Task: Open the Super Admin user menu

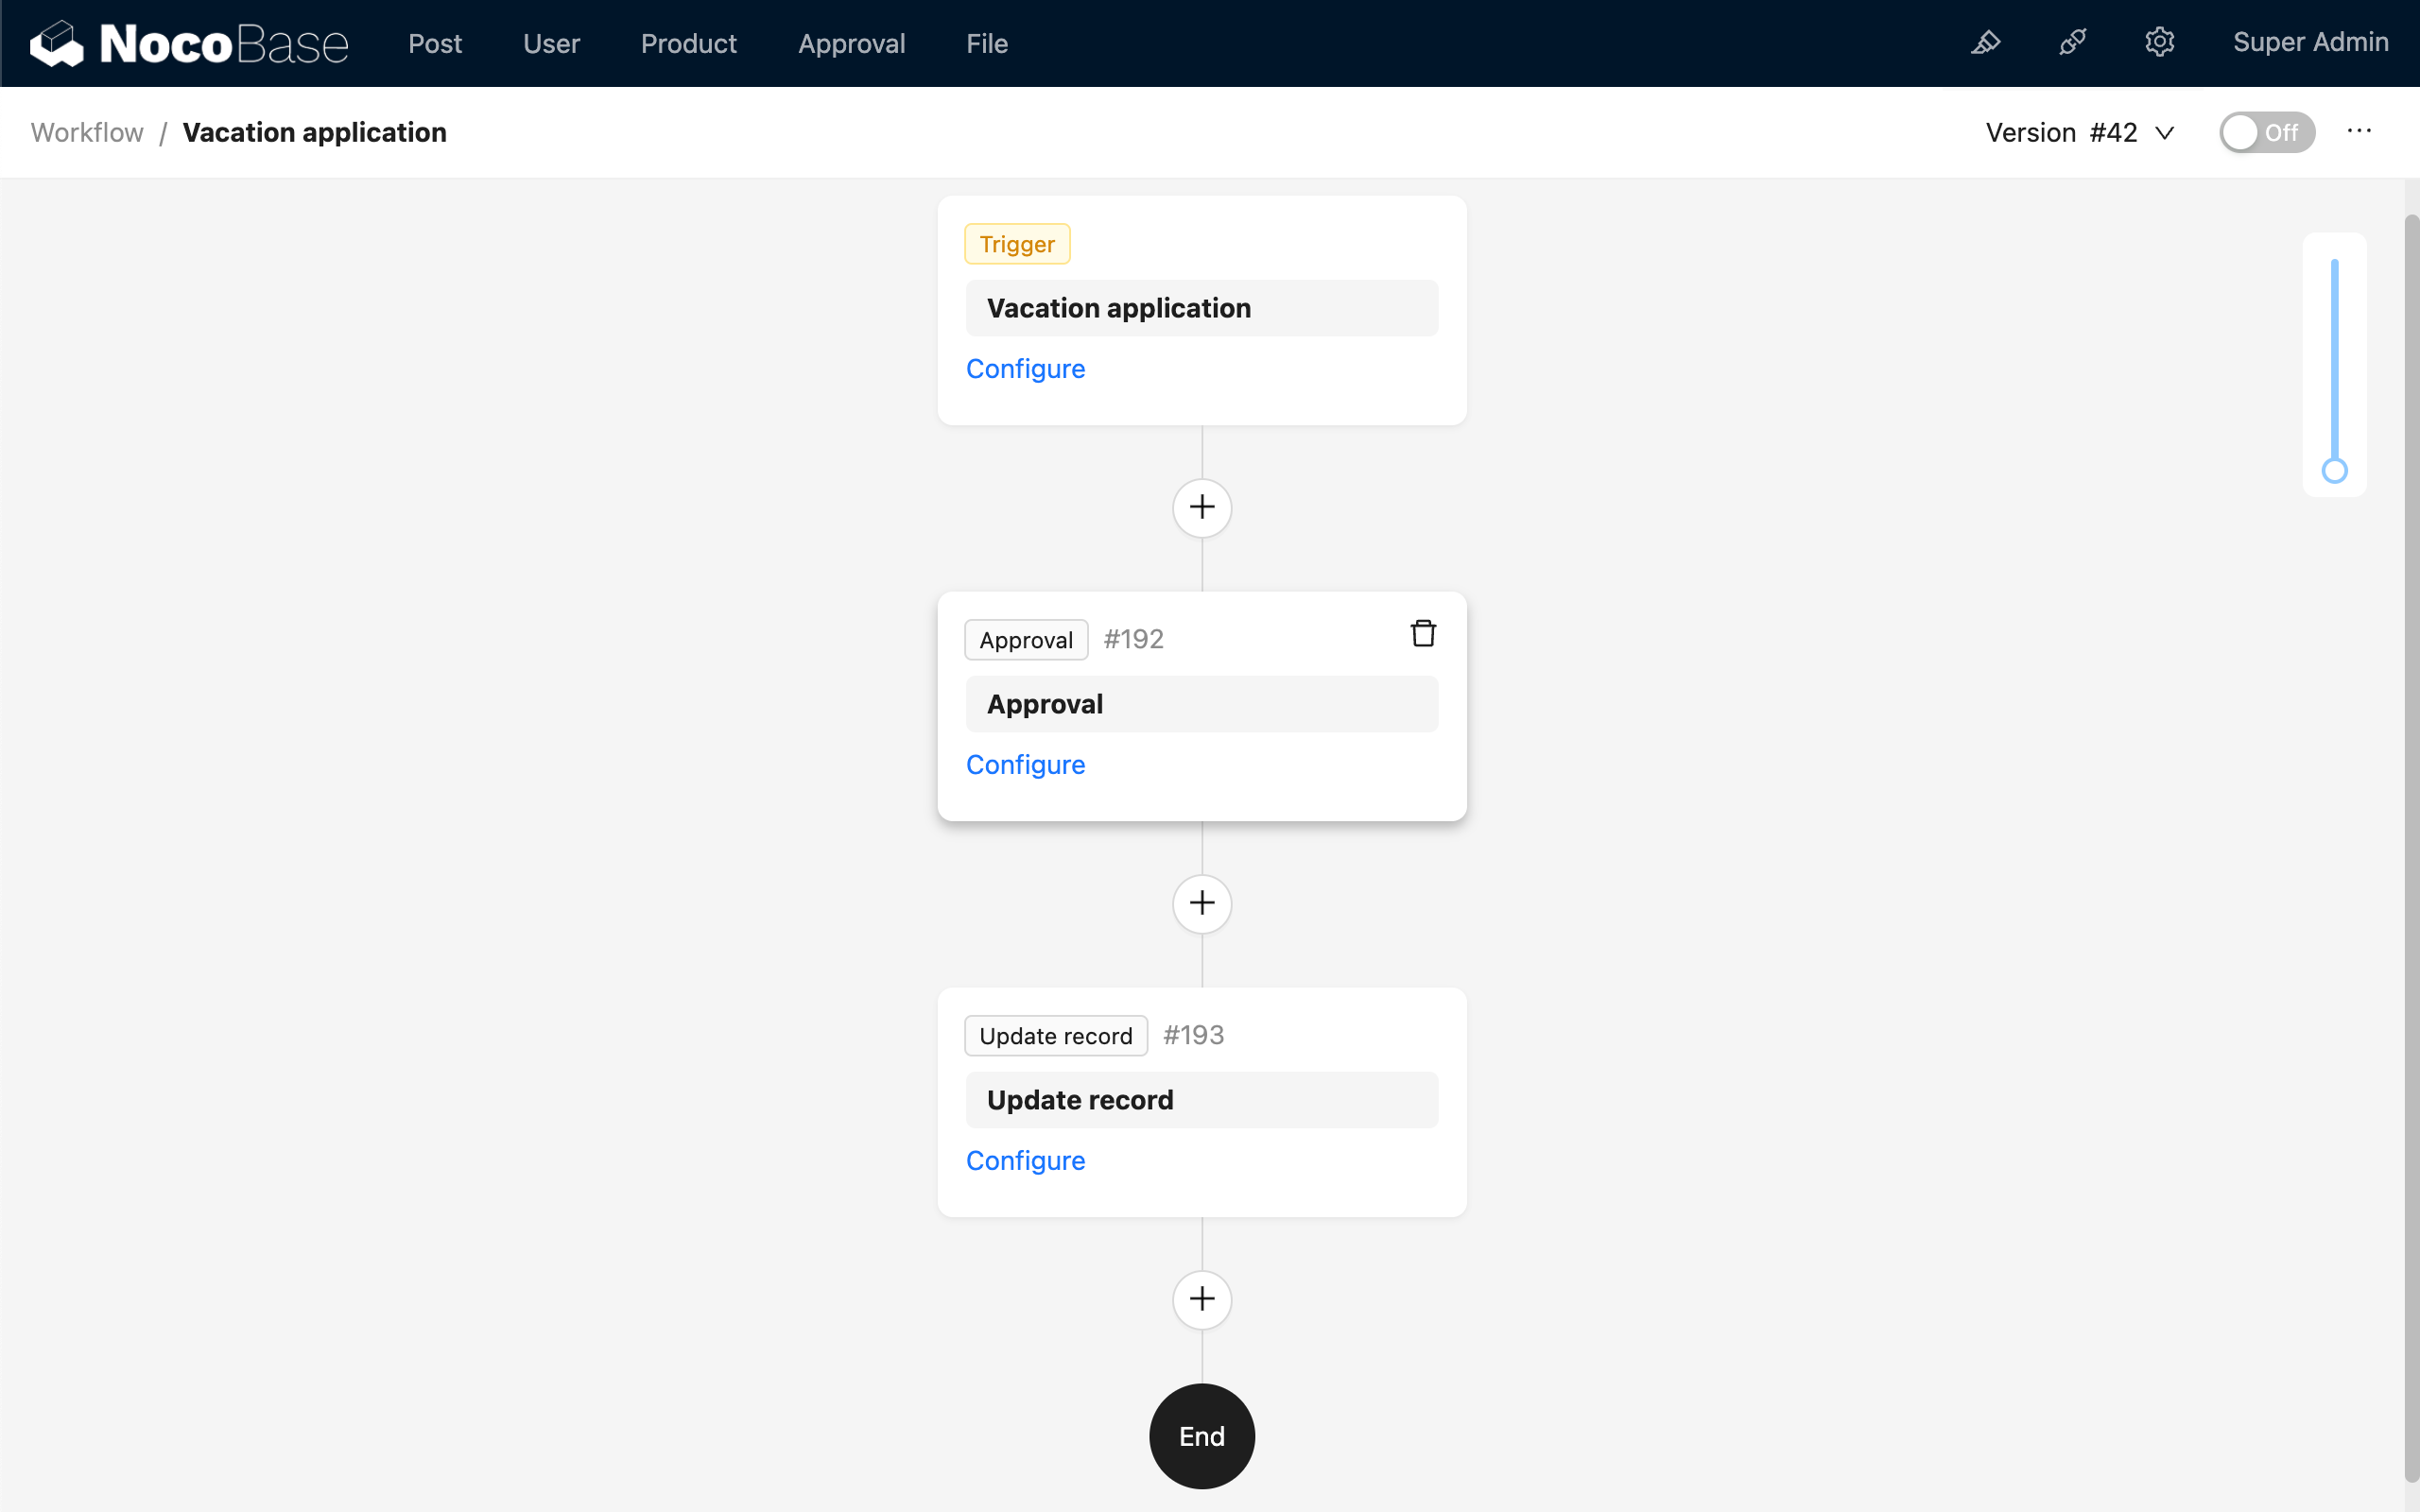Action: coord(2310,42)
